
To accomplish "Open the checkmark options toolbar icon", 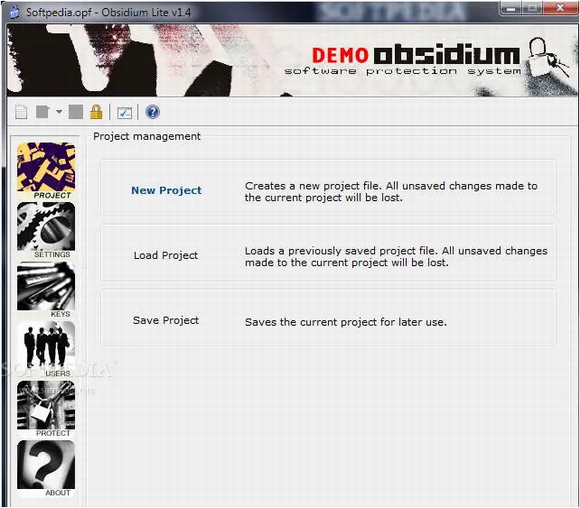I will pos(124,112).
